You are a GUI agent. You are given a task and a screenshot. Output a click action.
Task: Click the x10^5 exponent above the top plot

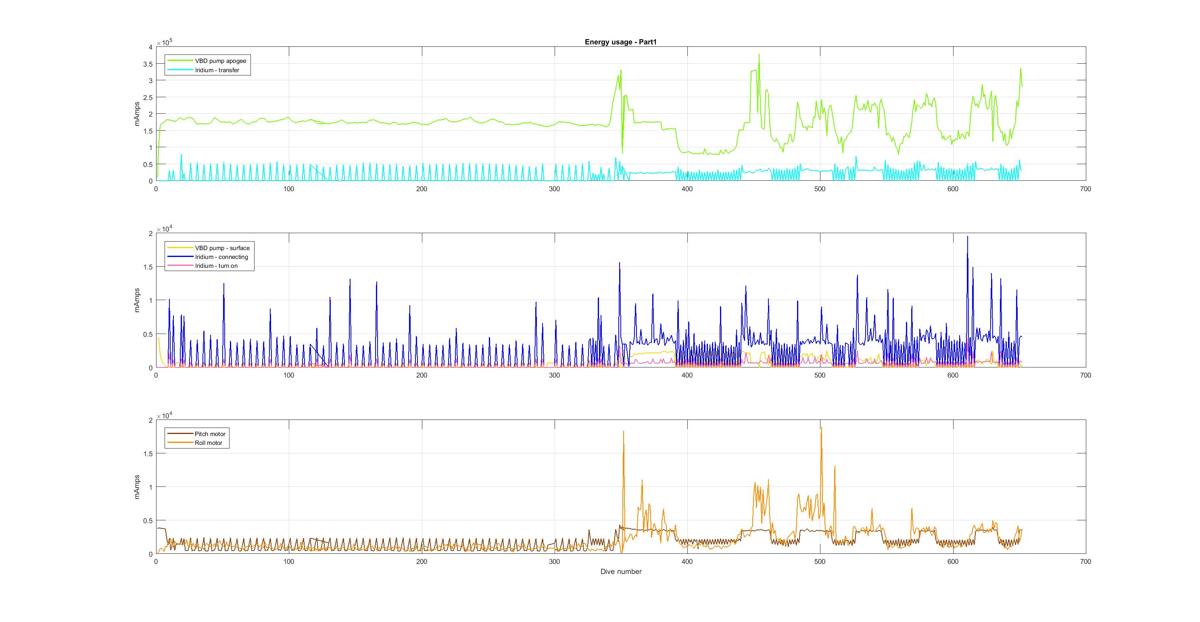click(x=163, y=41)
